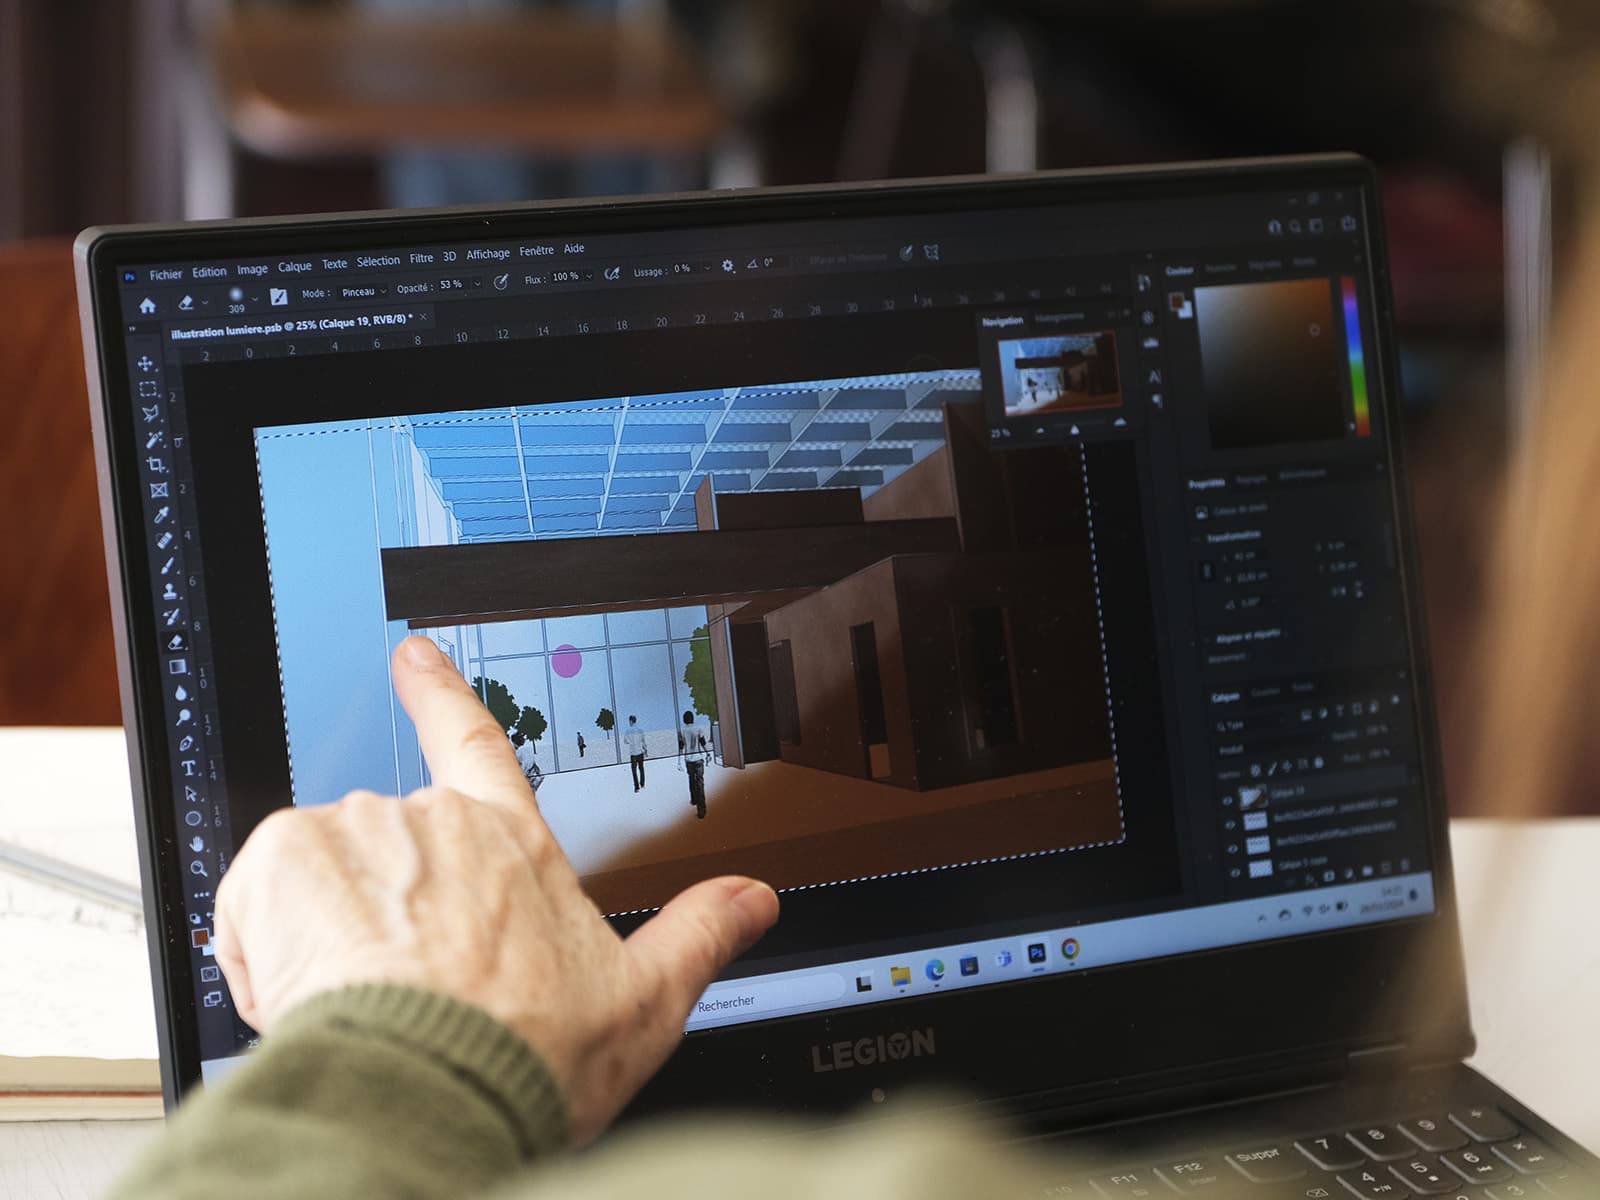Toggle visibility of the second layer
This screenshot has height=1200, width=1600.
click(x=1230, y=825)
